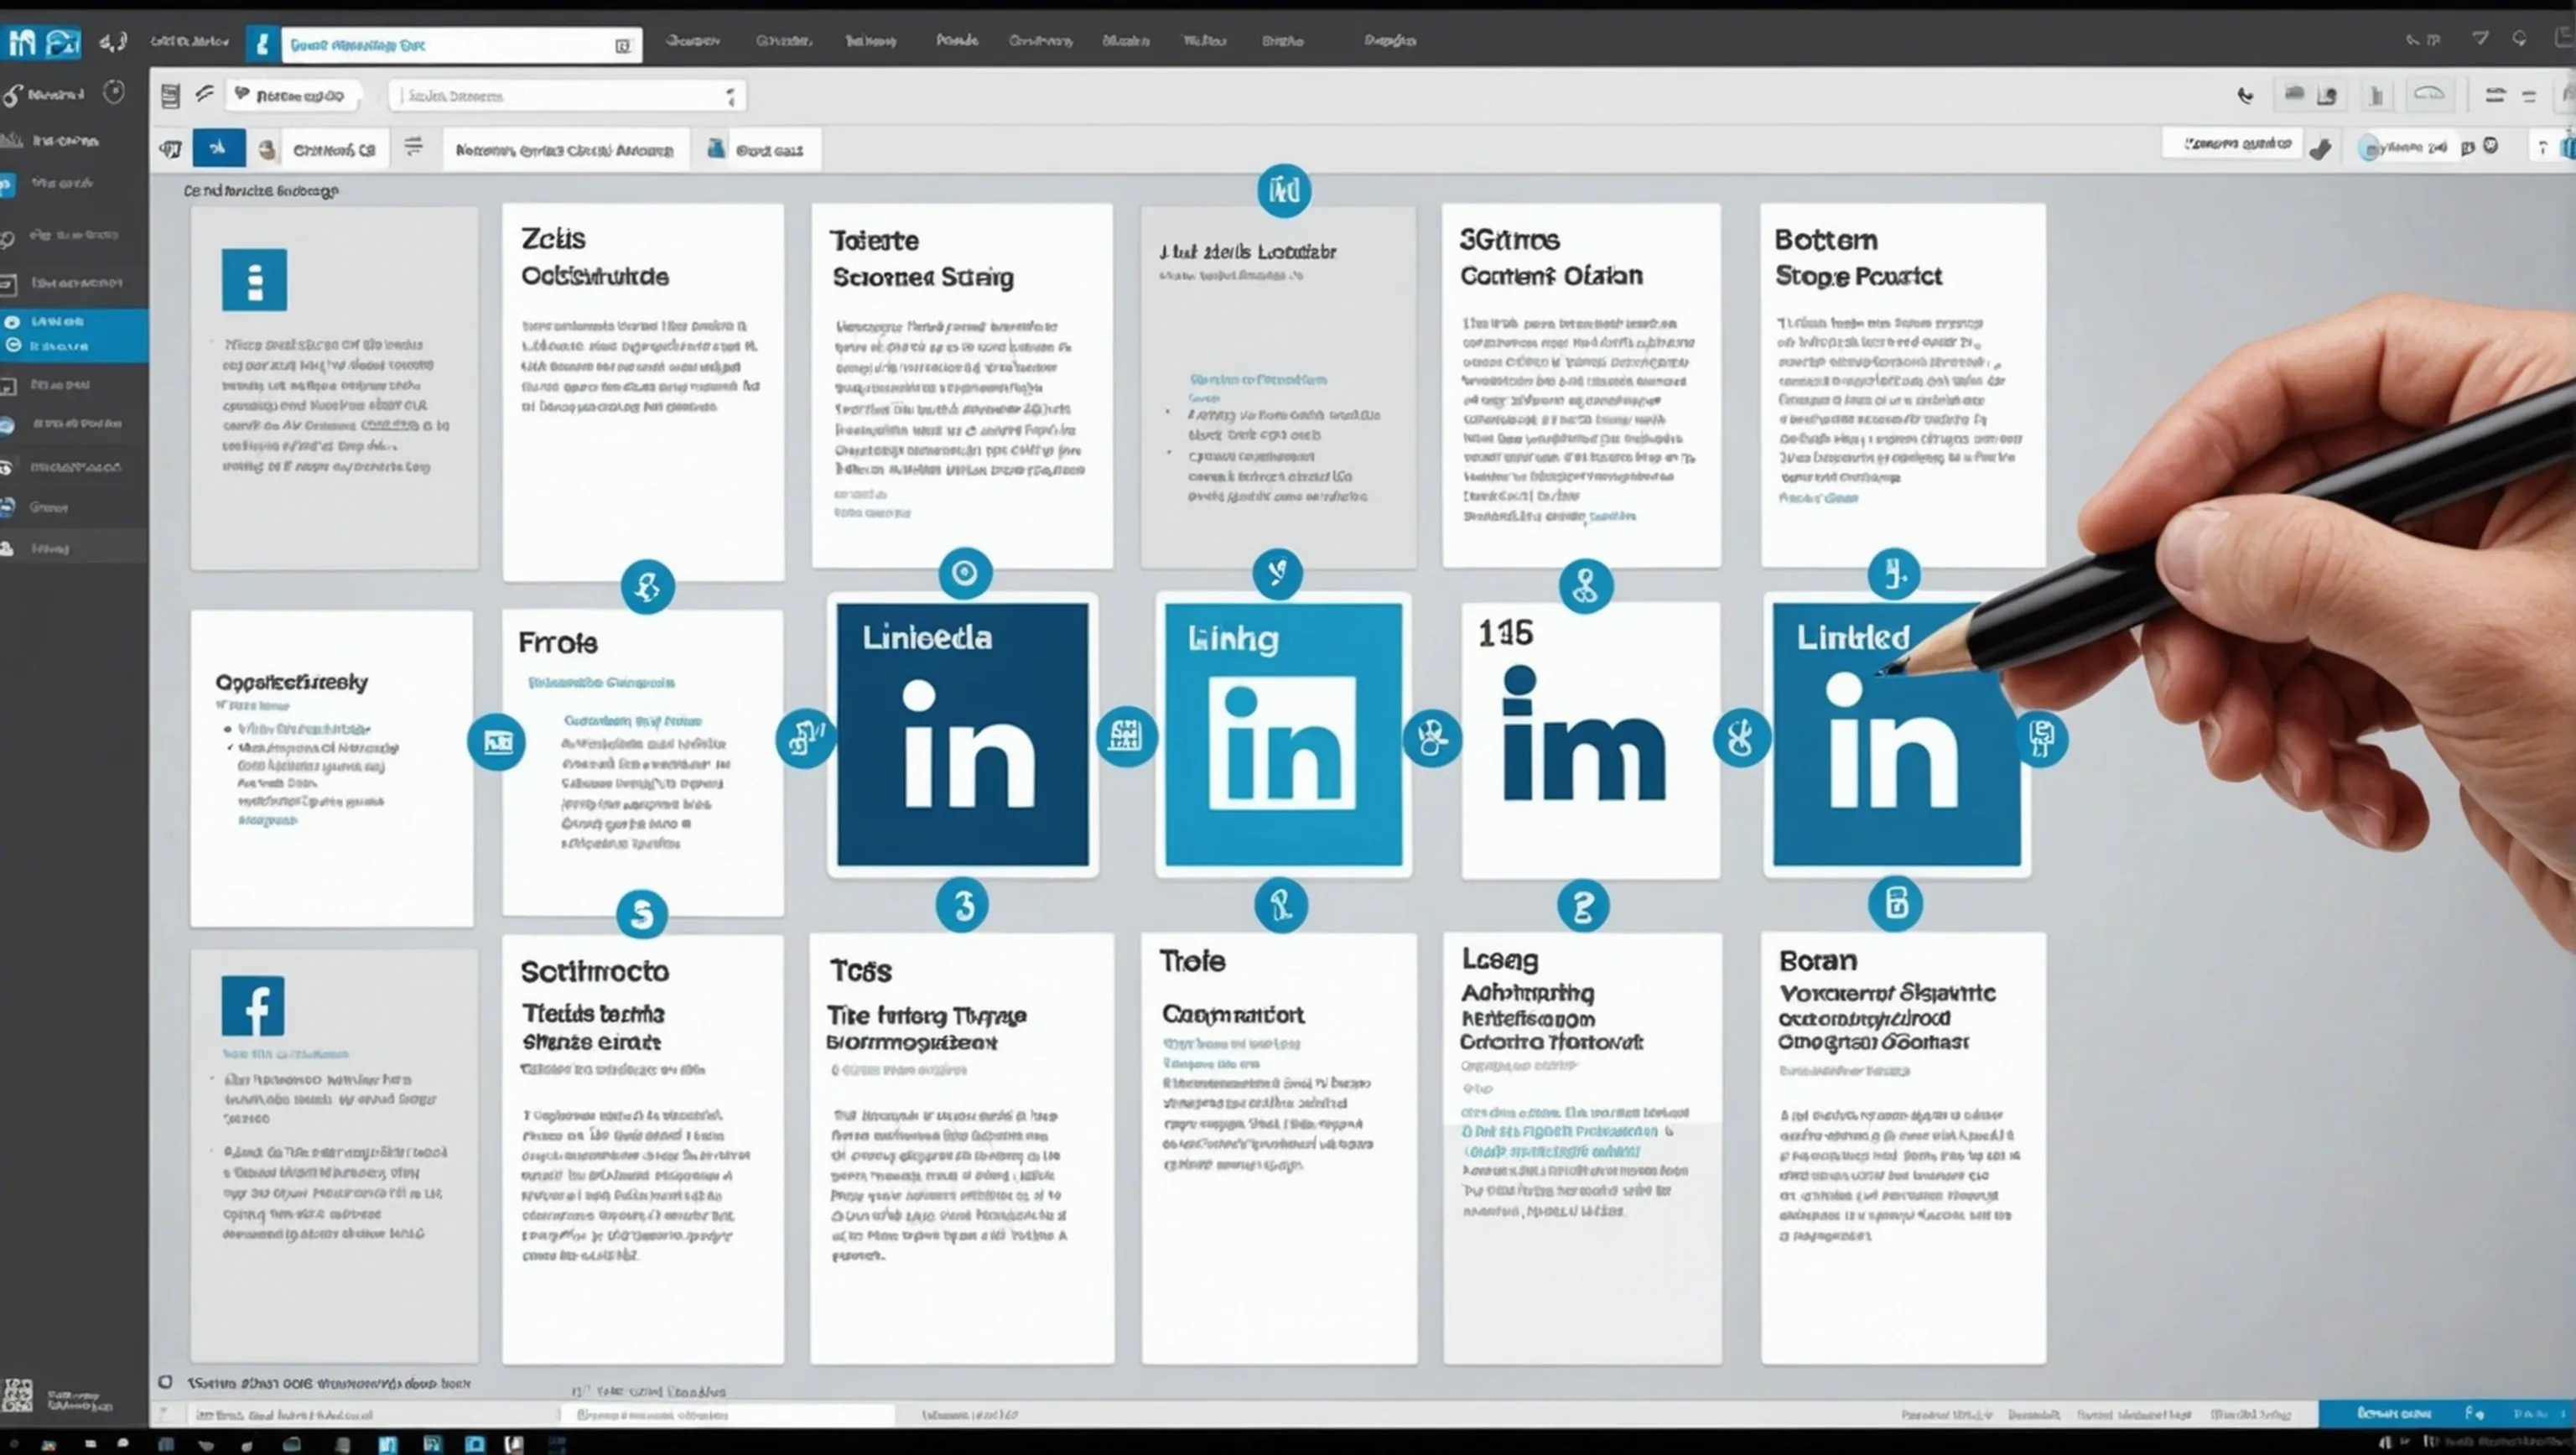Tick the checkbox at the bottom-left of the canvas

click(x=165, y=1382)
